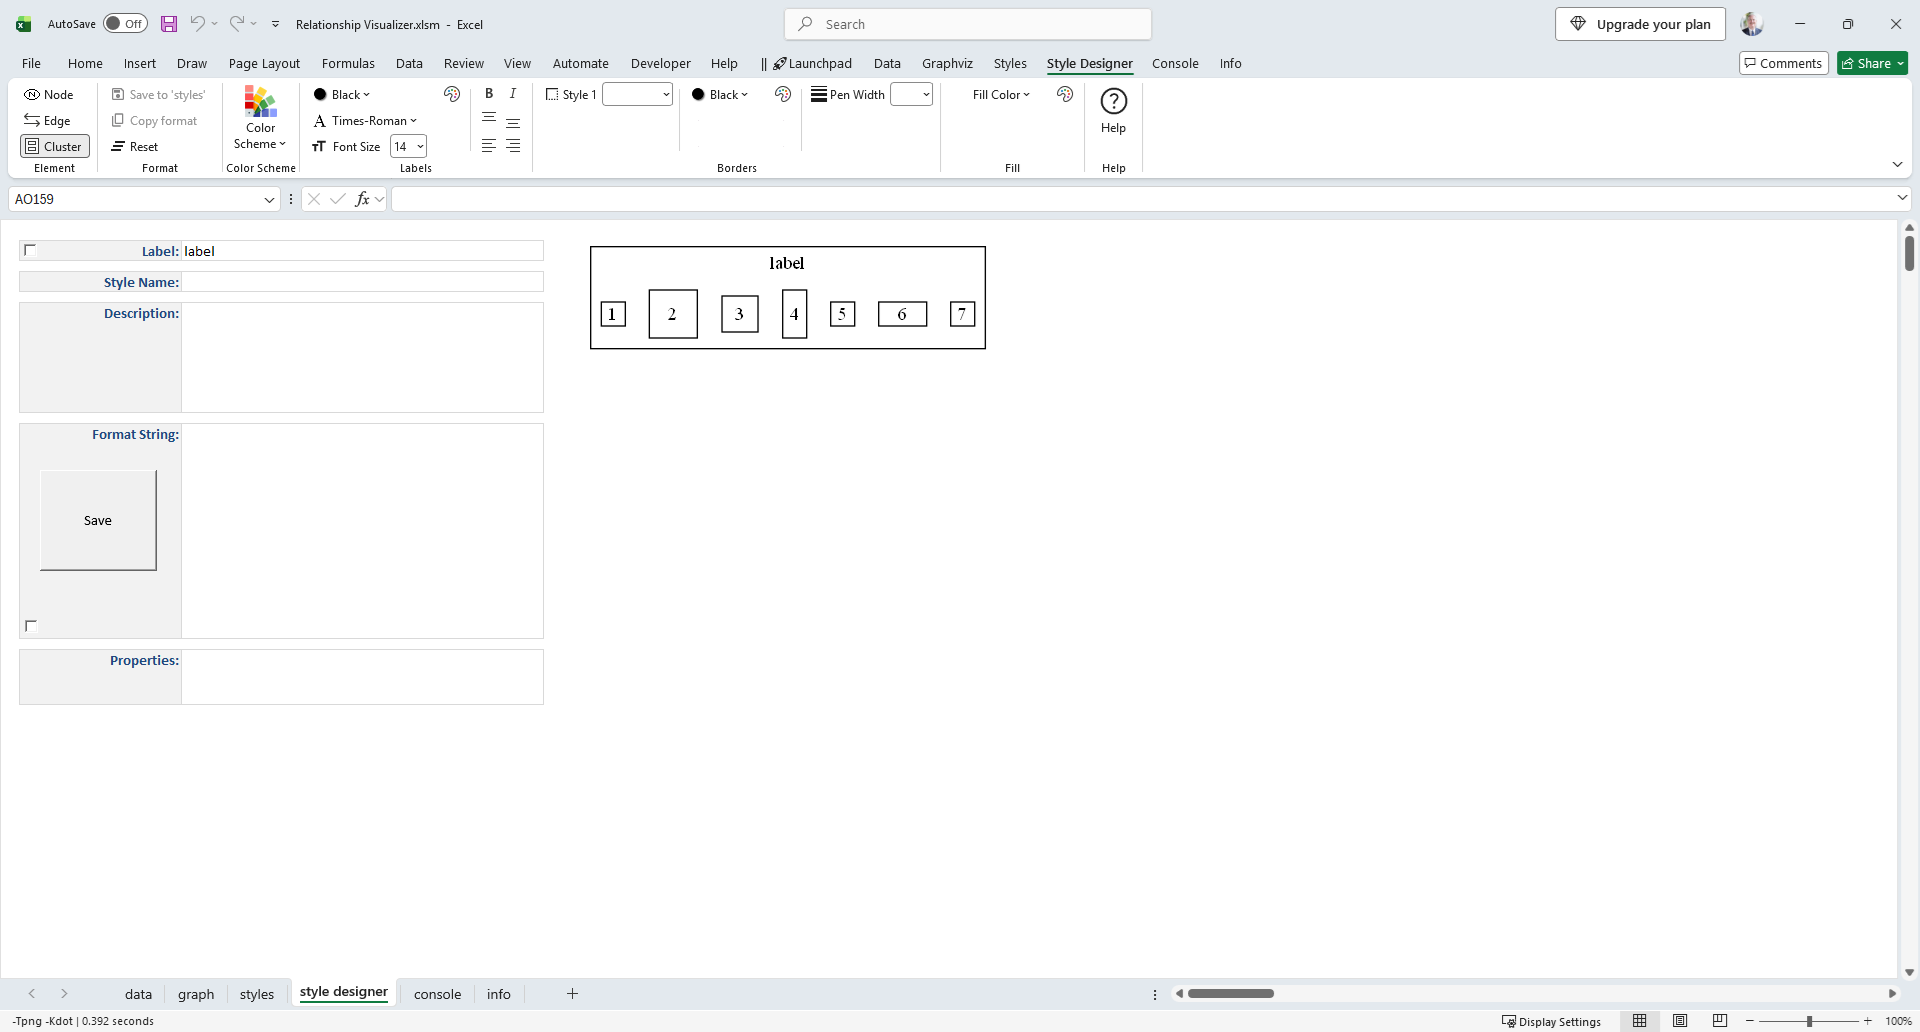Switch to the Console ribbon tab

pos(1175,63)
